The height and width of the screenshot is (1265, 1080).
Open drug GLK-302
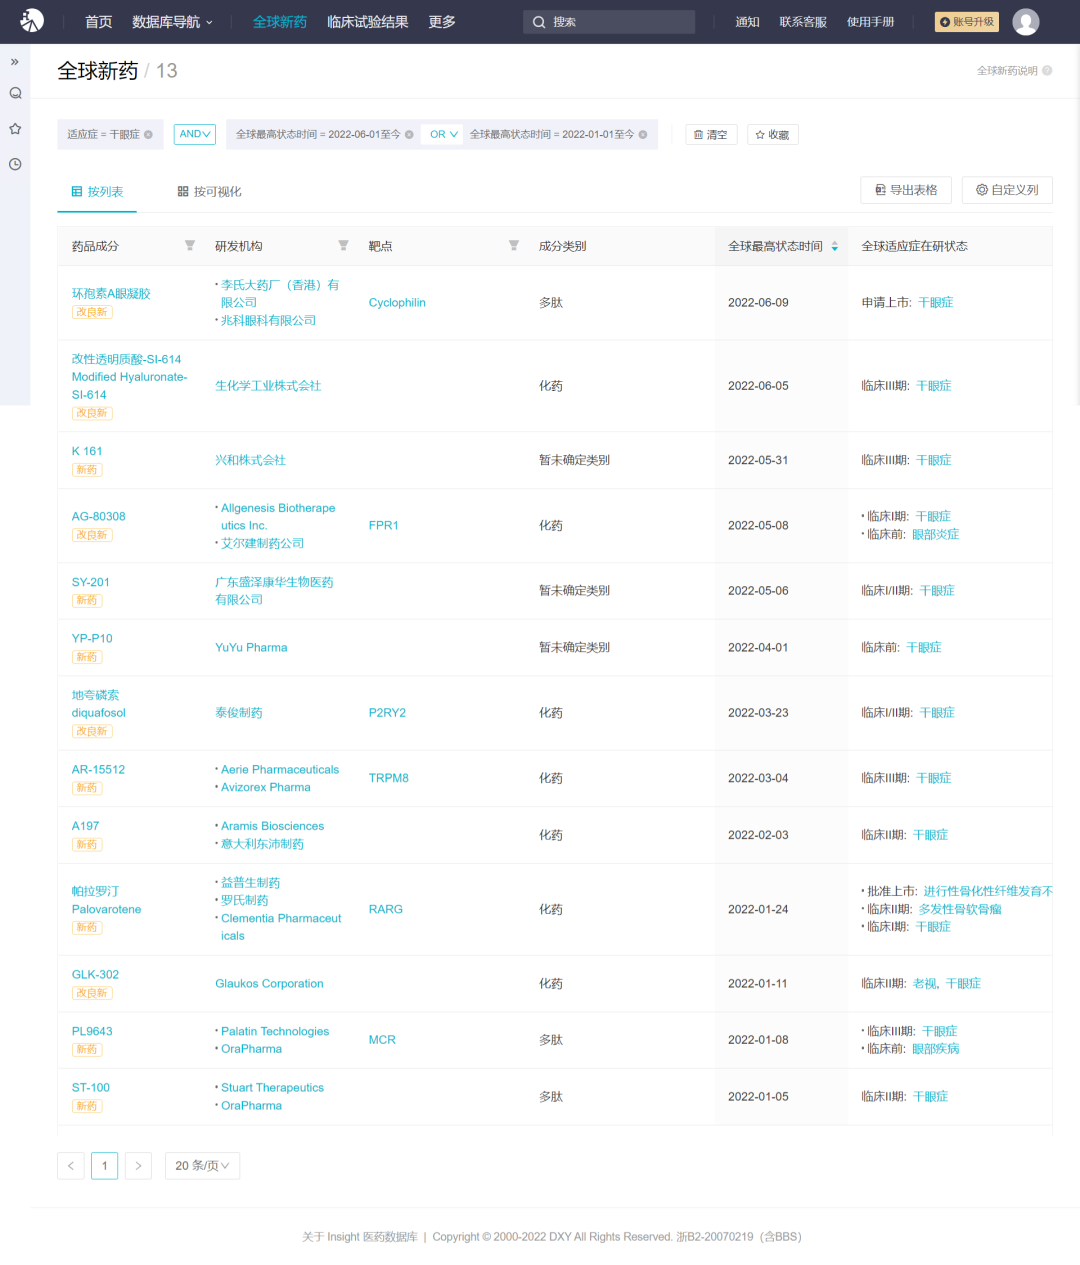[x=95, y=974]
